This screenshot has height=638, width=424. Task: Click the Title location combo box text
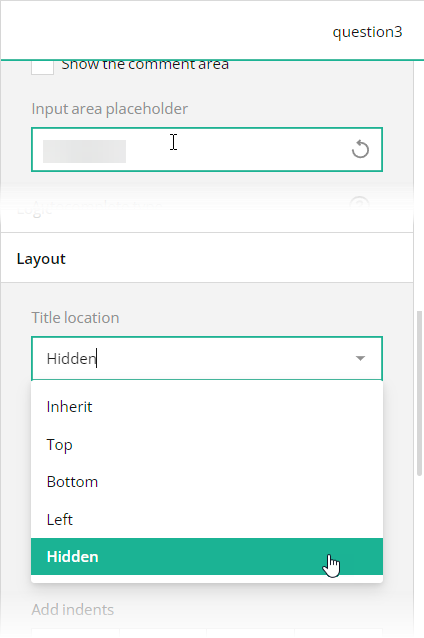(x=72, y=358)
